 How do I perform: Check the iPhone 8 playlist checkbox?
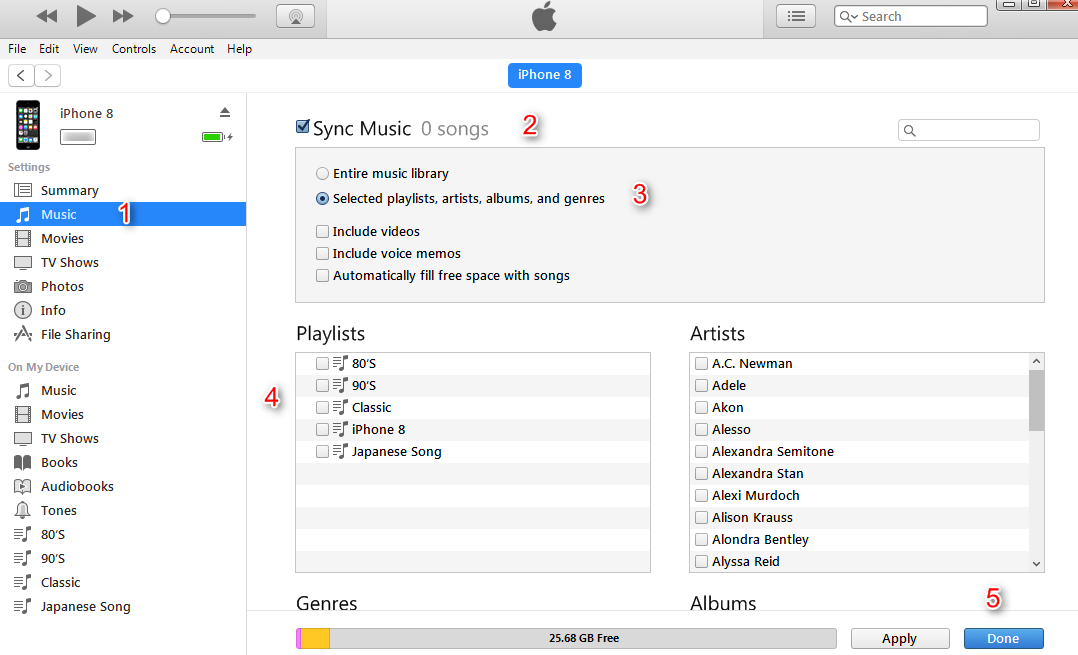[x=322, y=430]
